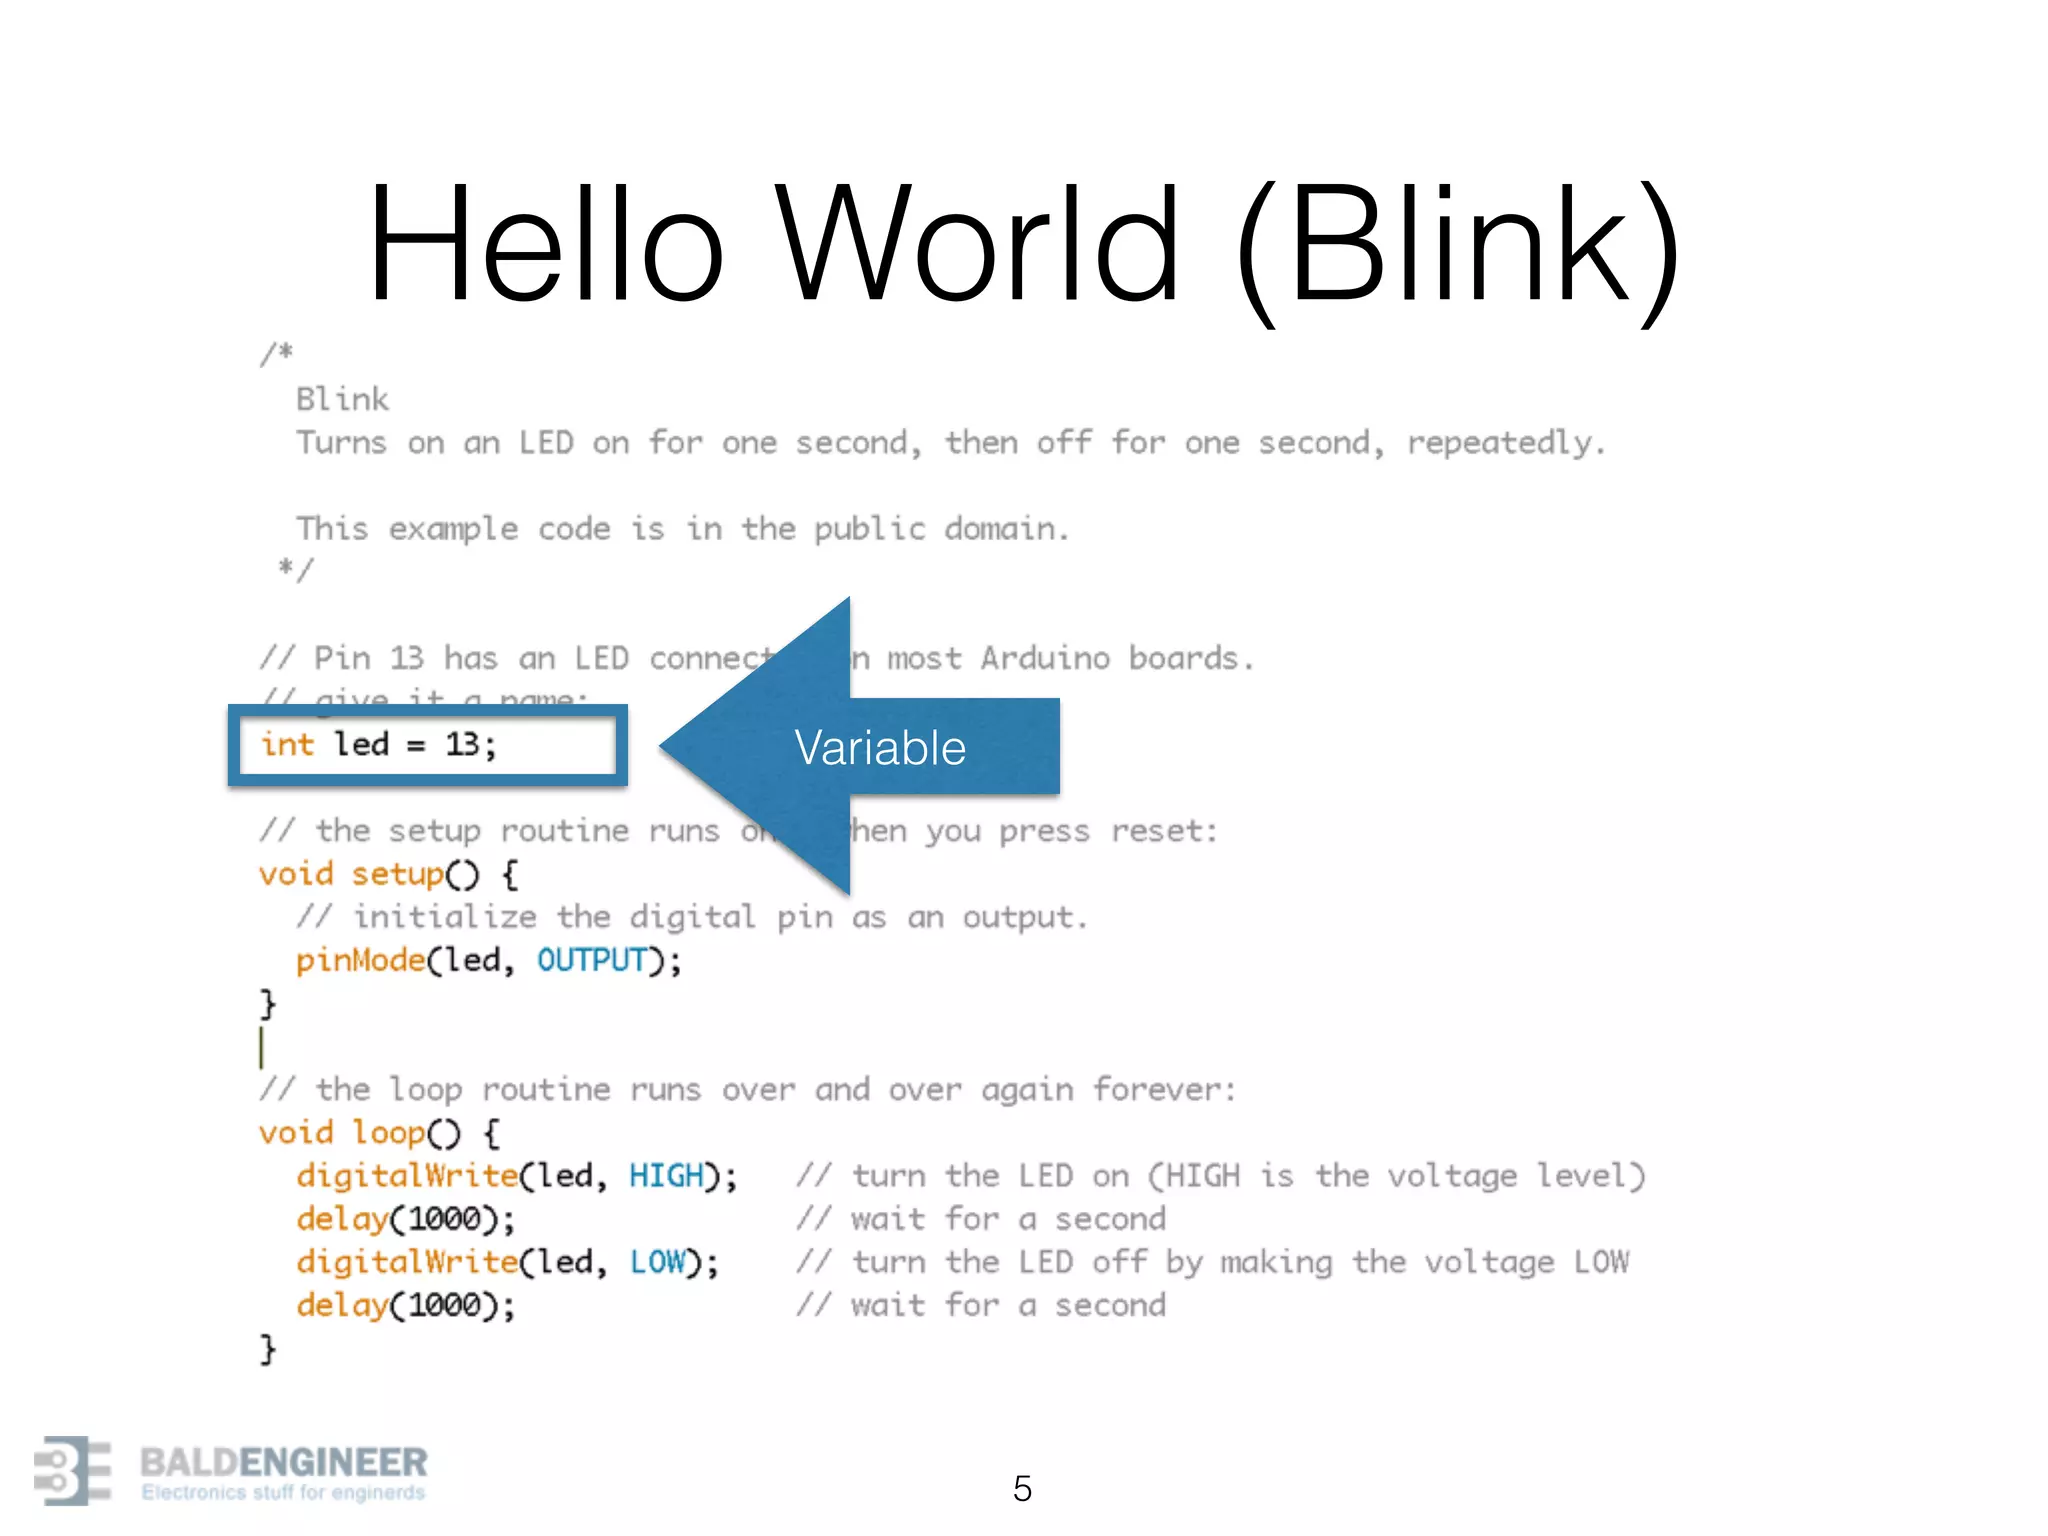2048x1536 pixels.
Task: Click the last "delay(1000);" before closing brace
Action: pyautogui.click(x=406, y=1305)
